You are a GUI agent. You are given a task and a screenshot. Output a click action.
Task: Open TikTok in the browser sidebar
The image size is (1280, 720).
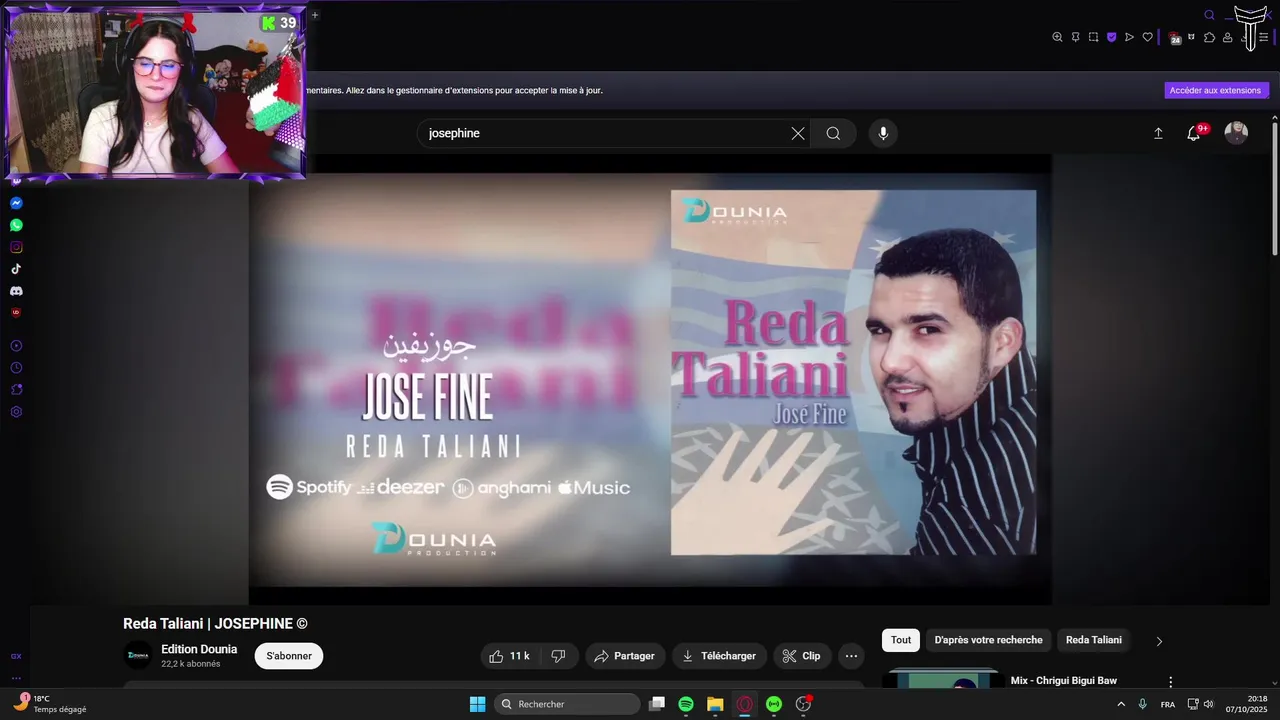(x=16, y=269)
